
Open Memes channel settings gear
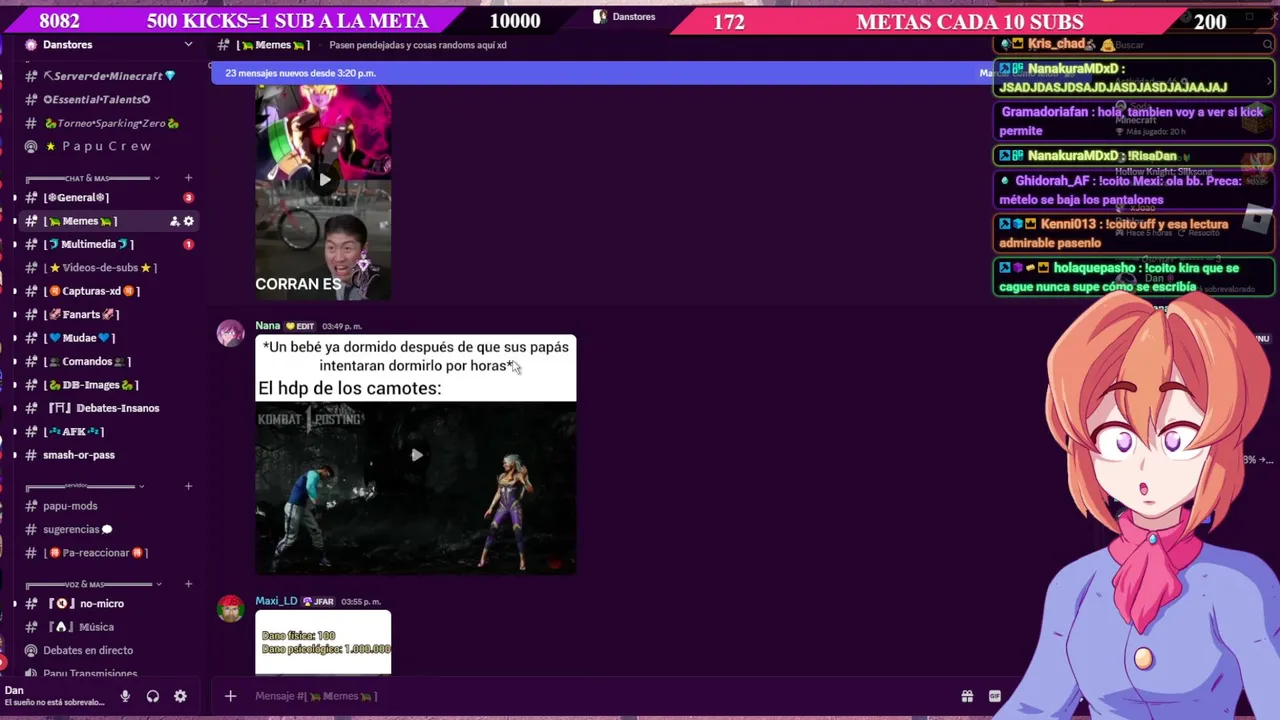click(x=188, y=221)
